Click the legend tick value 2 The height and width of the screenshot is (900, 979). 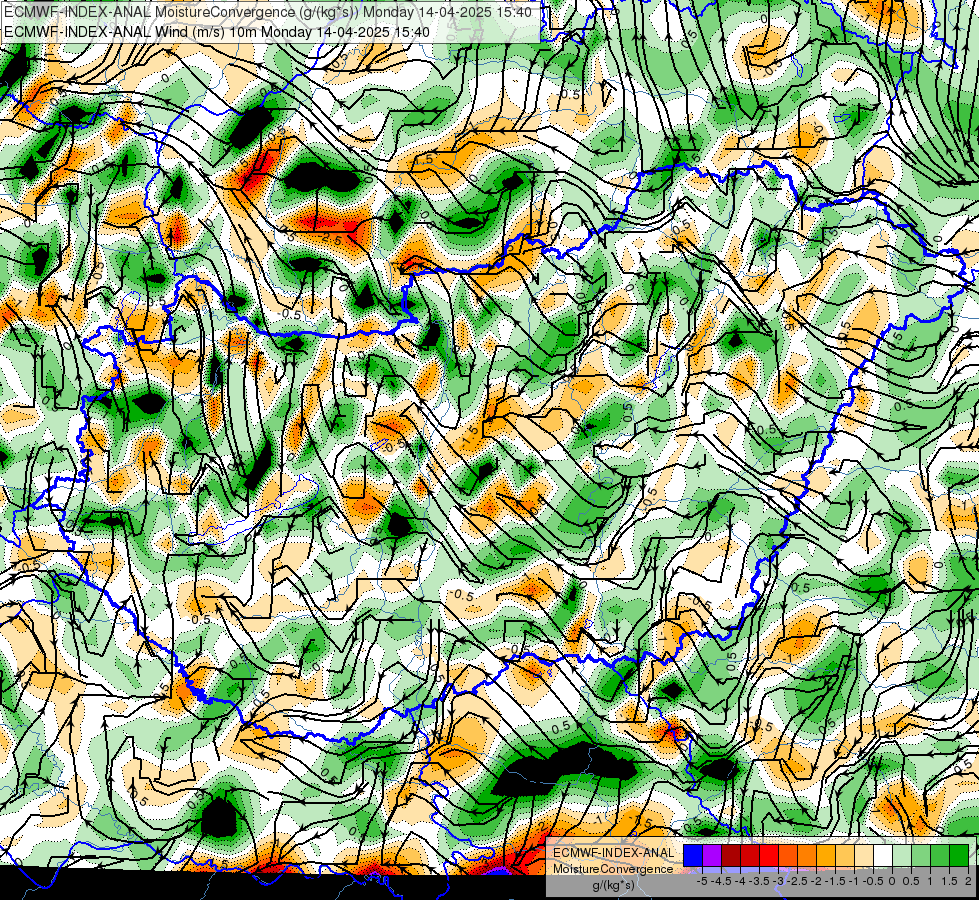pyautogui.click(x=968, y=881)
